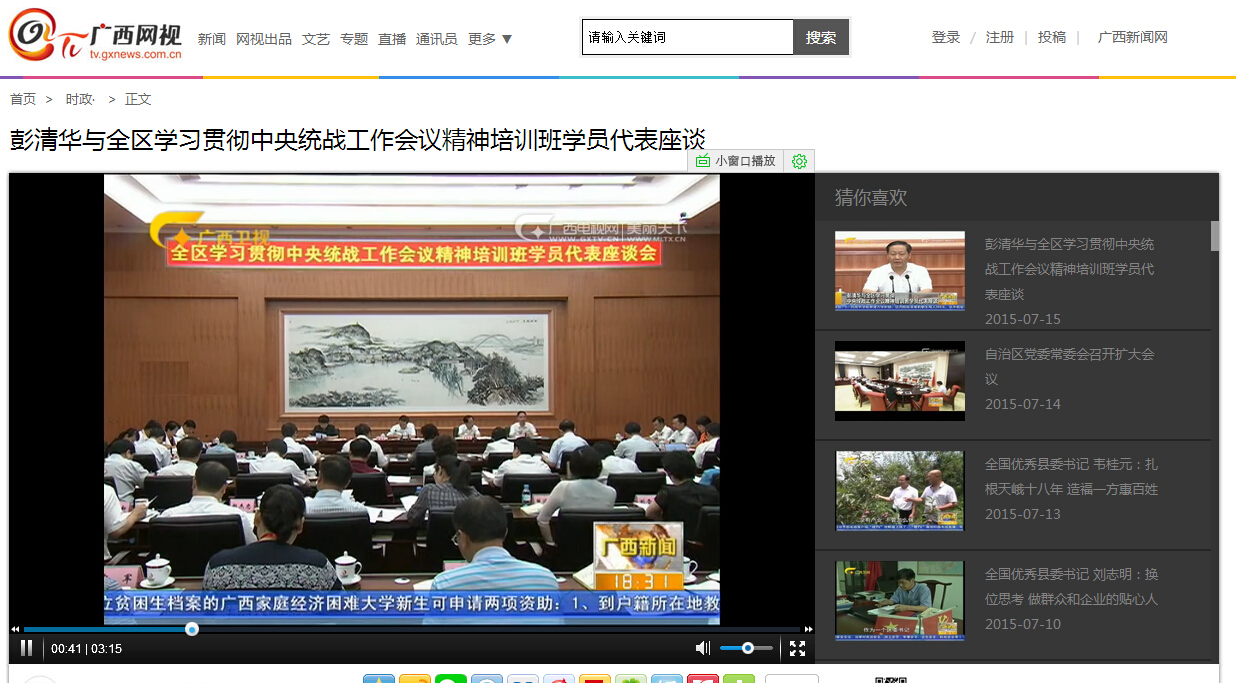Open the 直播 live page
Image resolution: width=1236 pixels, height=683 pixels.
tap(392, 39)
